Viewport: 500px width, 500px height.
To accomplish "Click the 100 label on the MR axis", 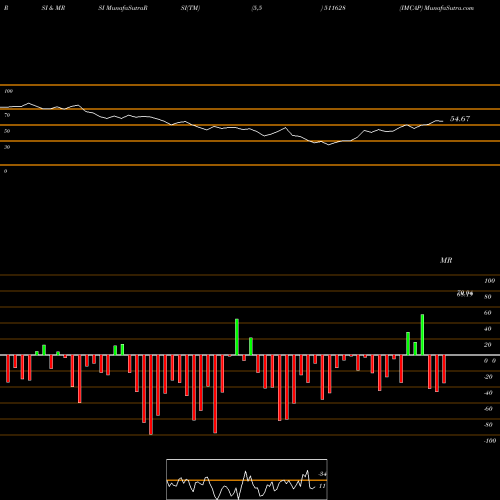I will pos(489,281).
